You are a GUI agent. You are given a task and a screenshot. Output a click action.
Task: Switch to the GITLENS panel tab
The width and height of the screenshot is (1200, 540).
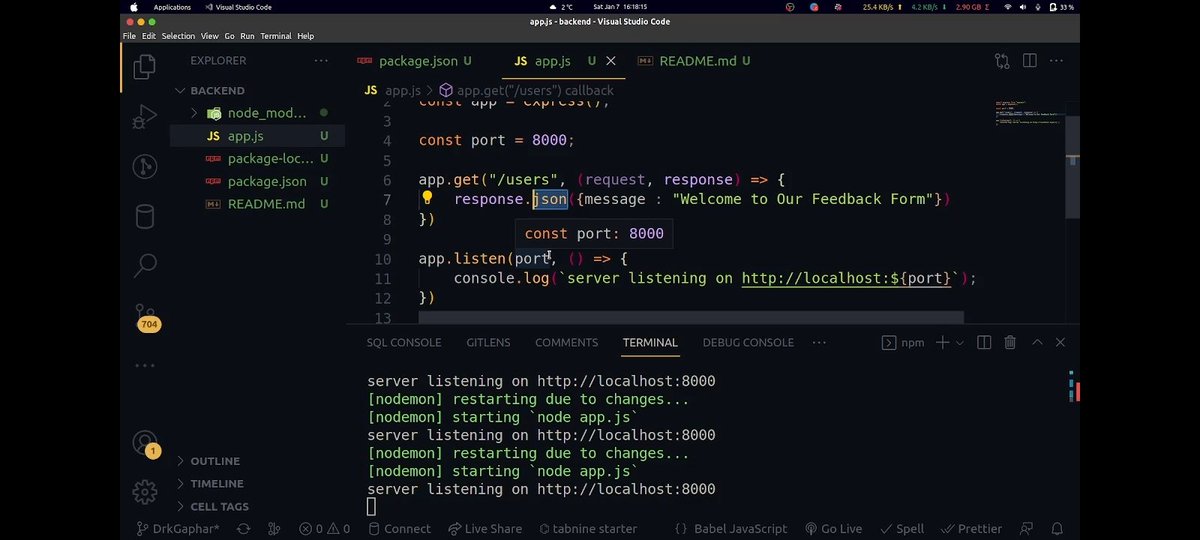[488, 342]
